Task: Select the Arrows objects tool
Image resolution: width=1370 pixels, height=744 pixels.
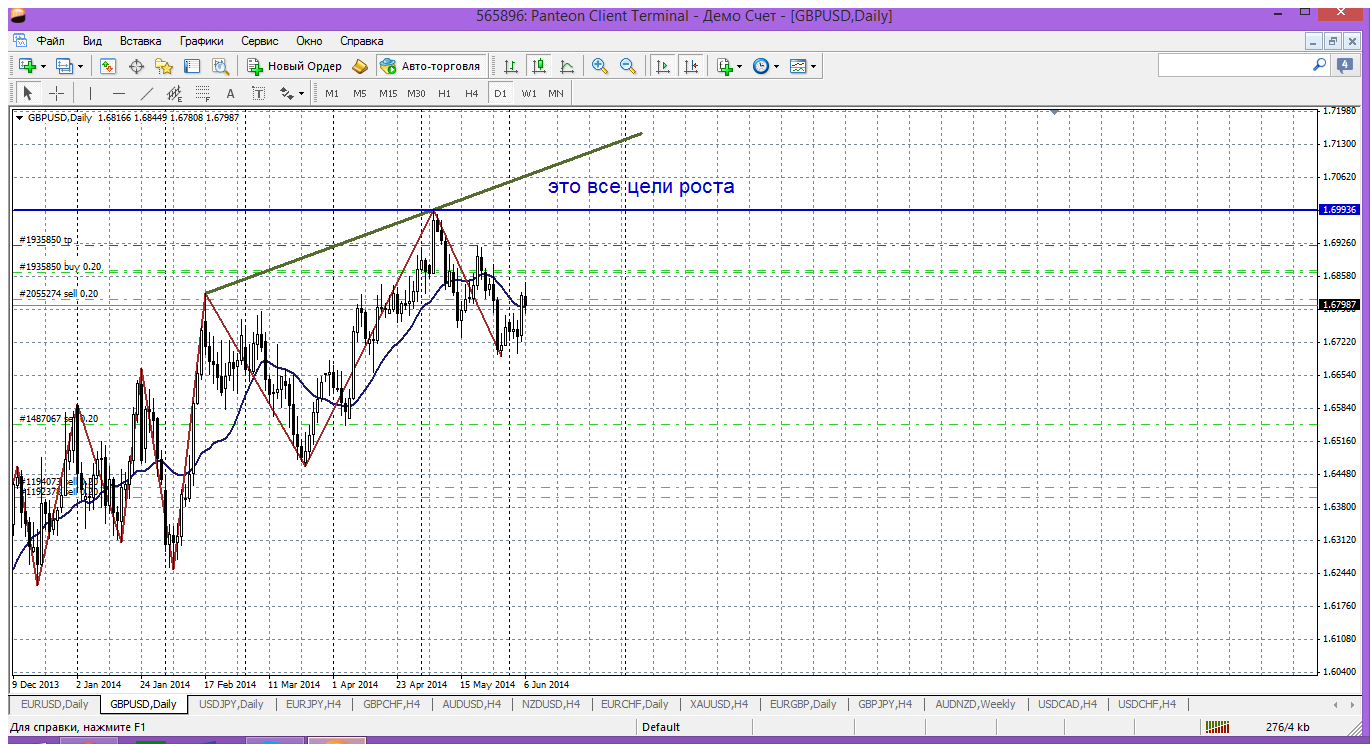Action: coord(286,93)
